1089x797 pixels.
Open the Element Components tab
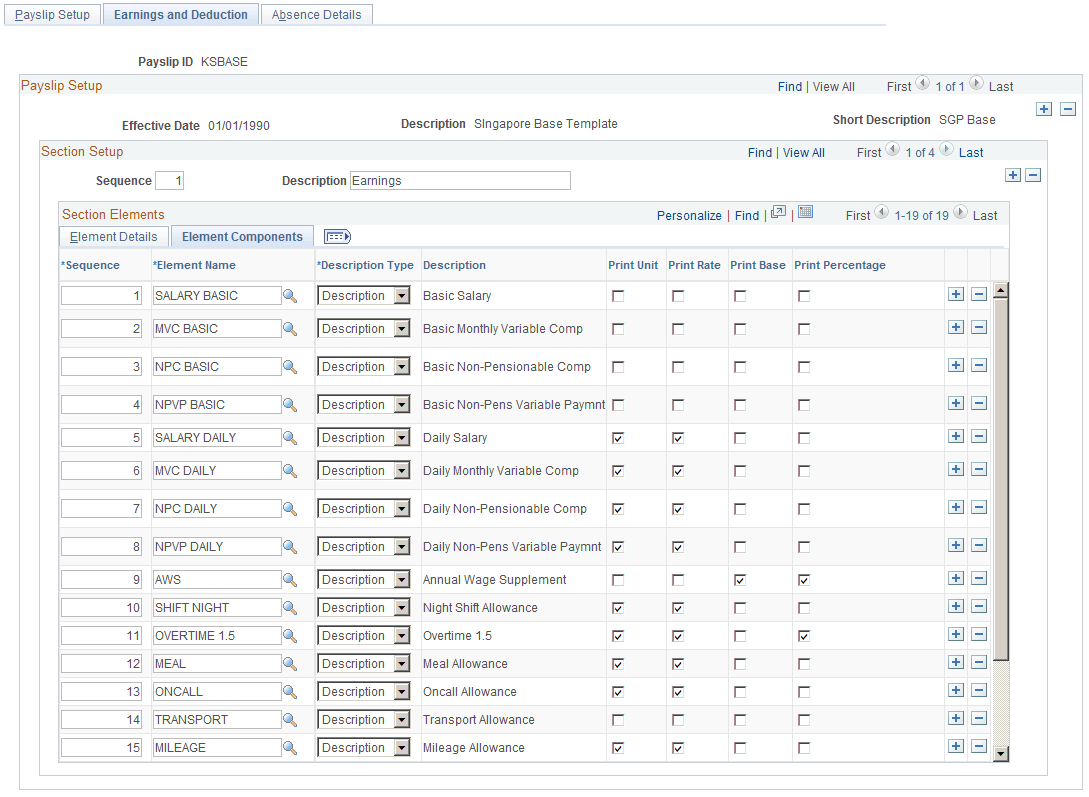click(x=241, y=236)
